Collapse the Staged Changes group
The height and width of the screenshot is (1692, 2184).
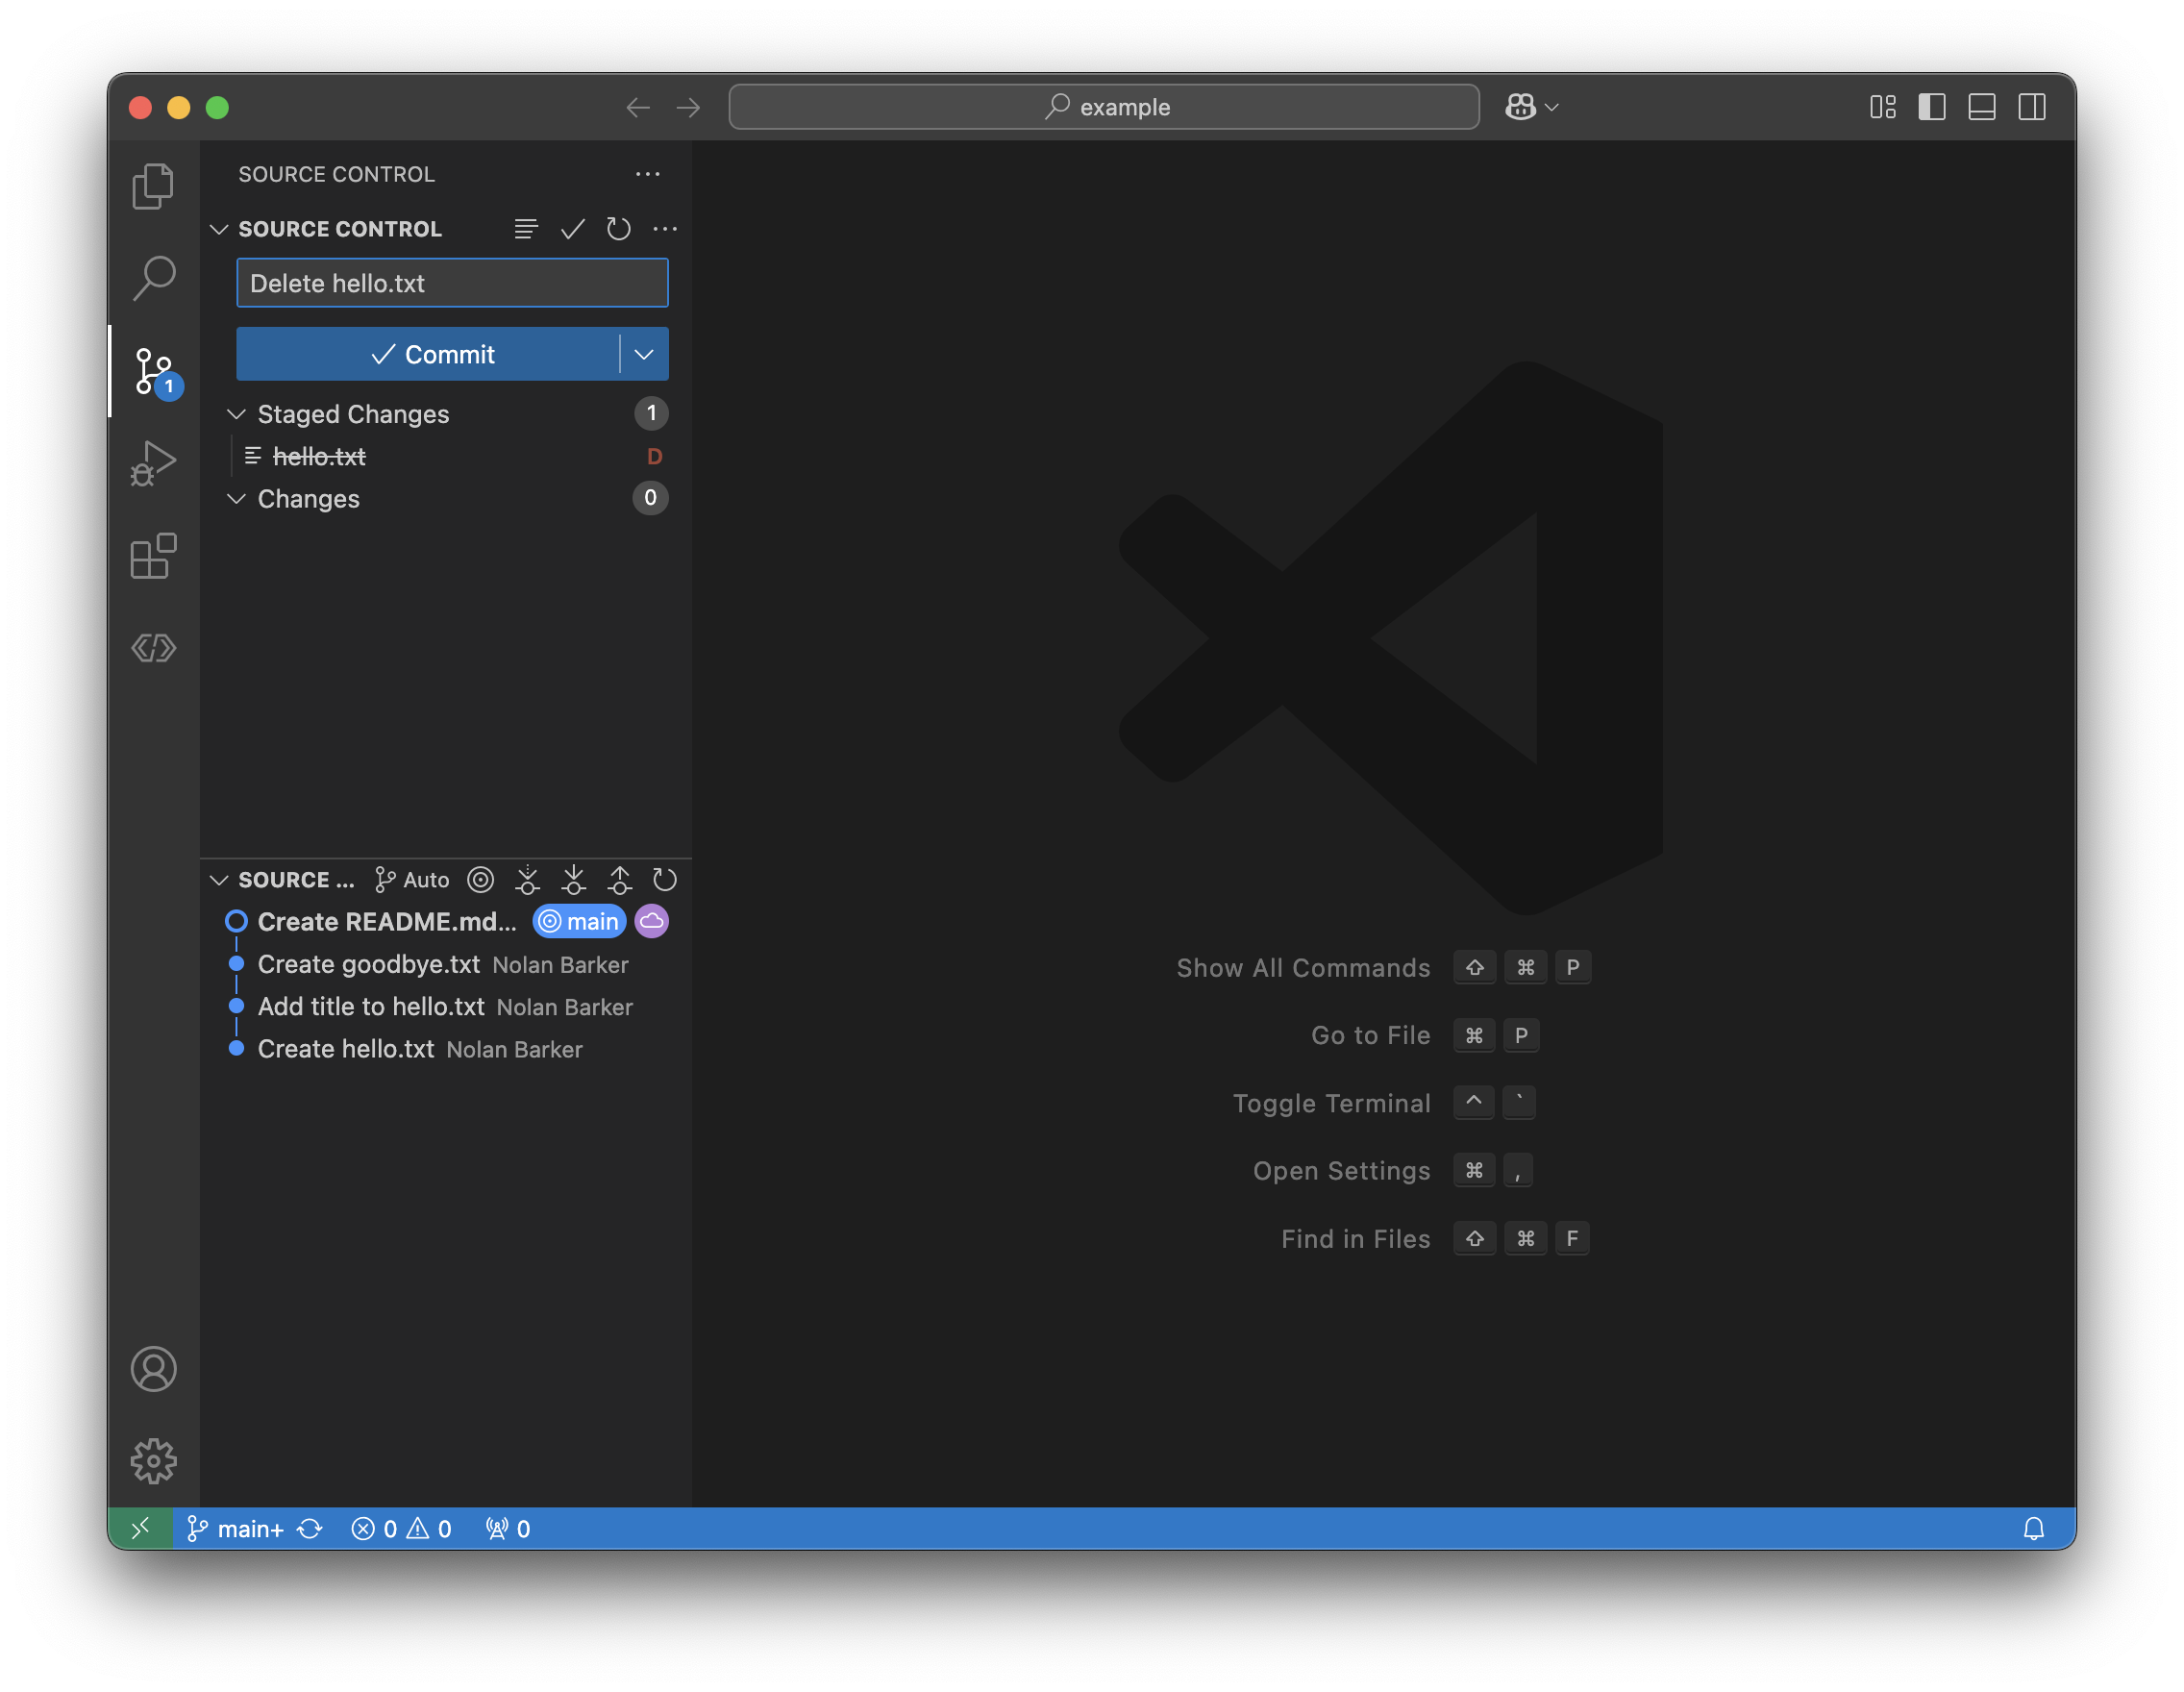tap(236, 414)
